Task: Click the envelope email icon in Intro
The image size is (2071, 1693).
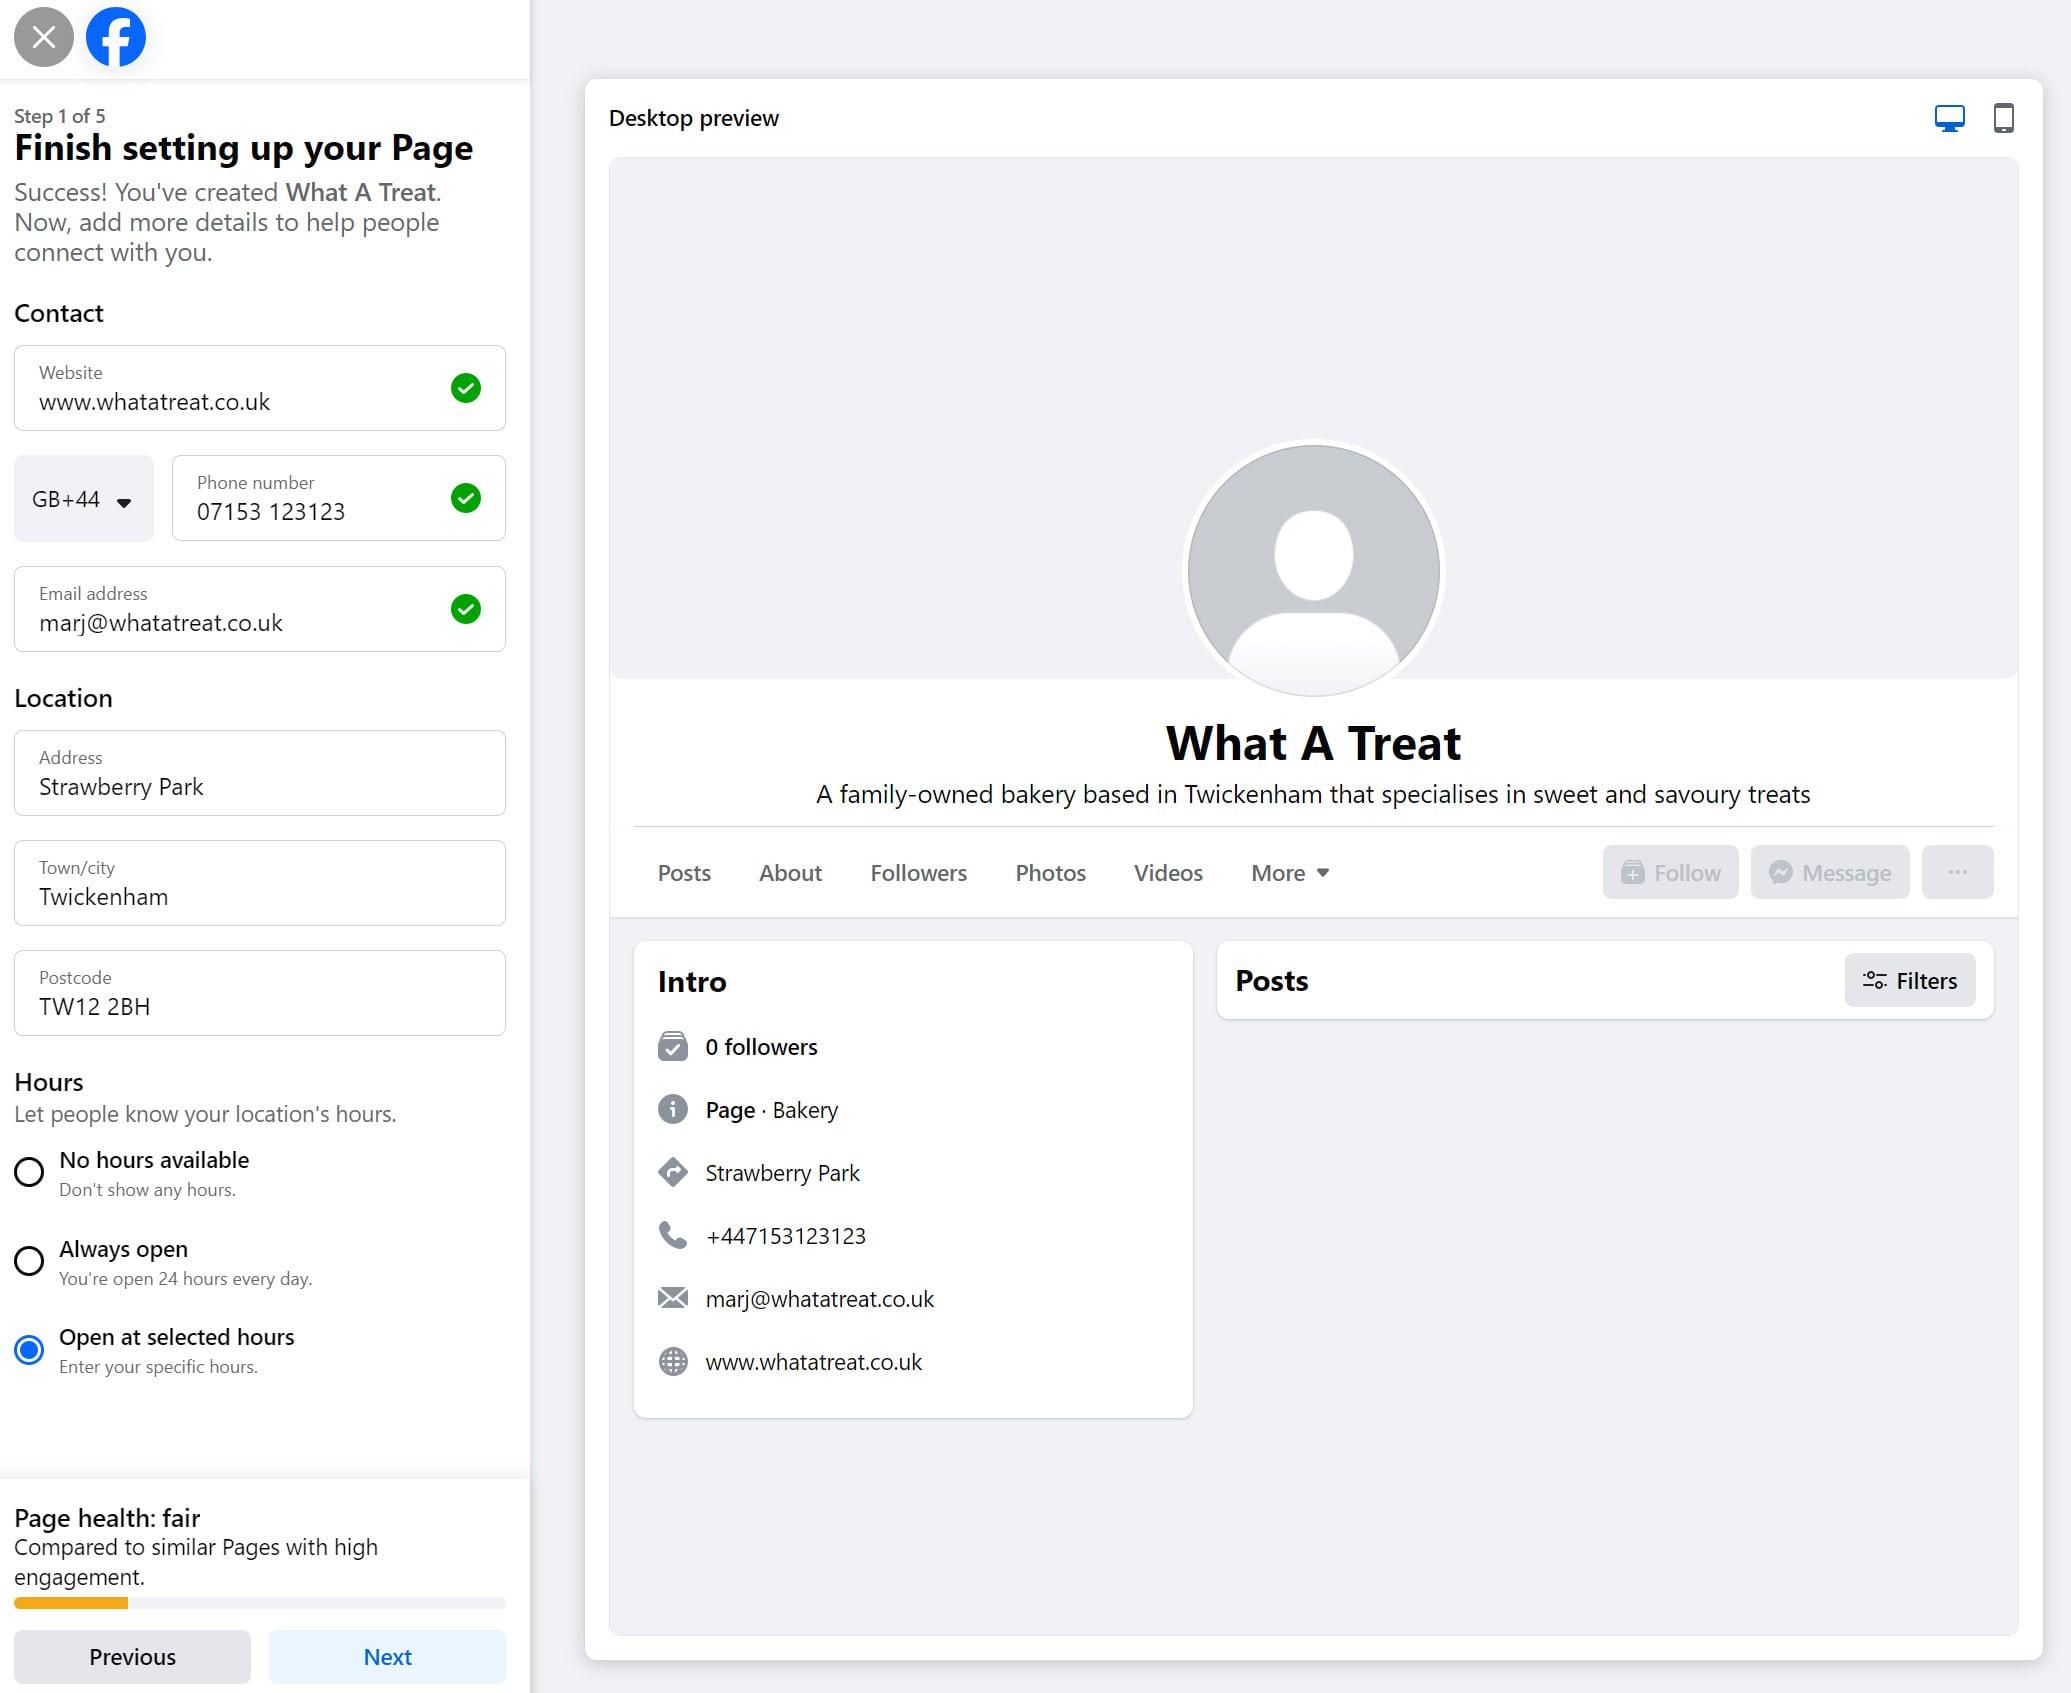Action: 673,1298
